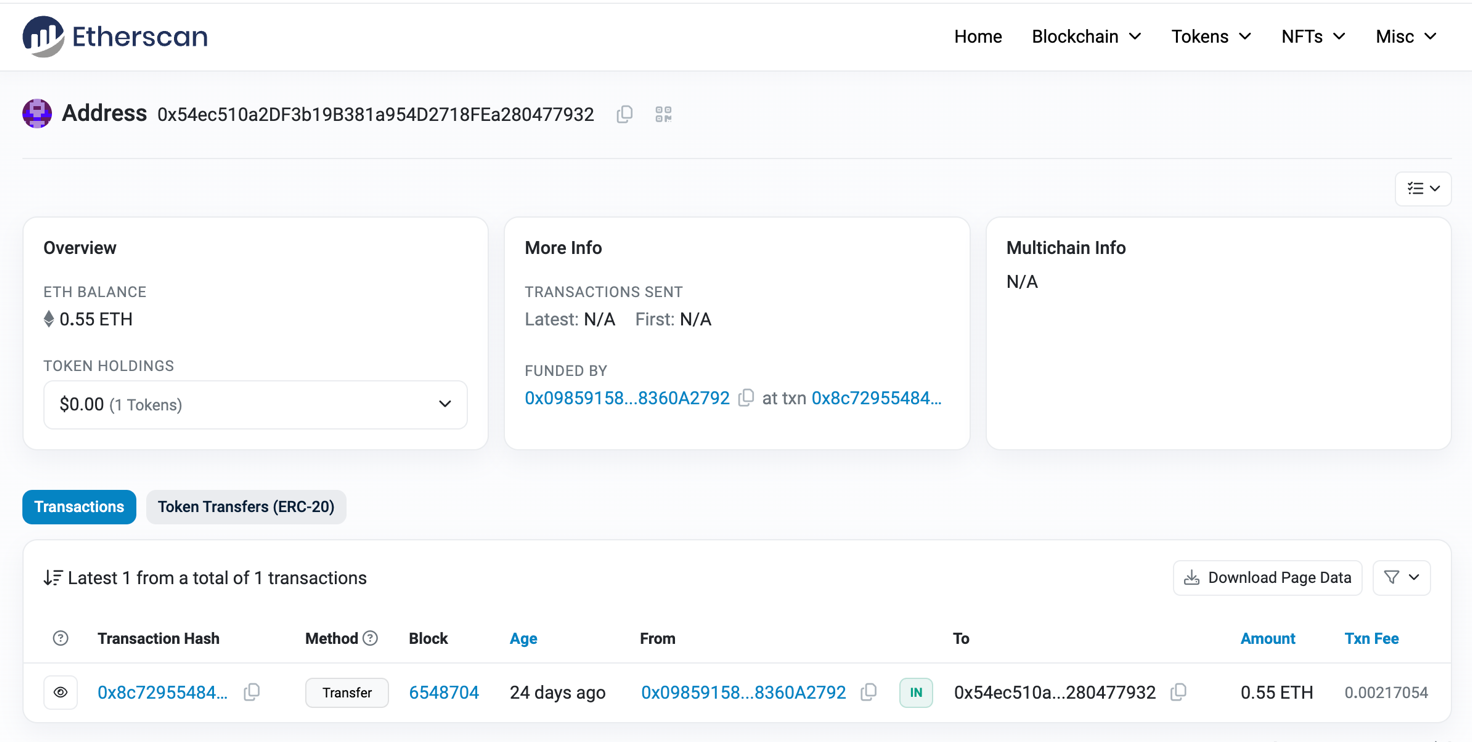Copy the Funded By address
This screenshot has height=742, width=1472.
(746, 398)
